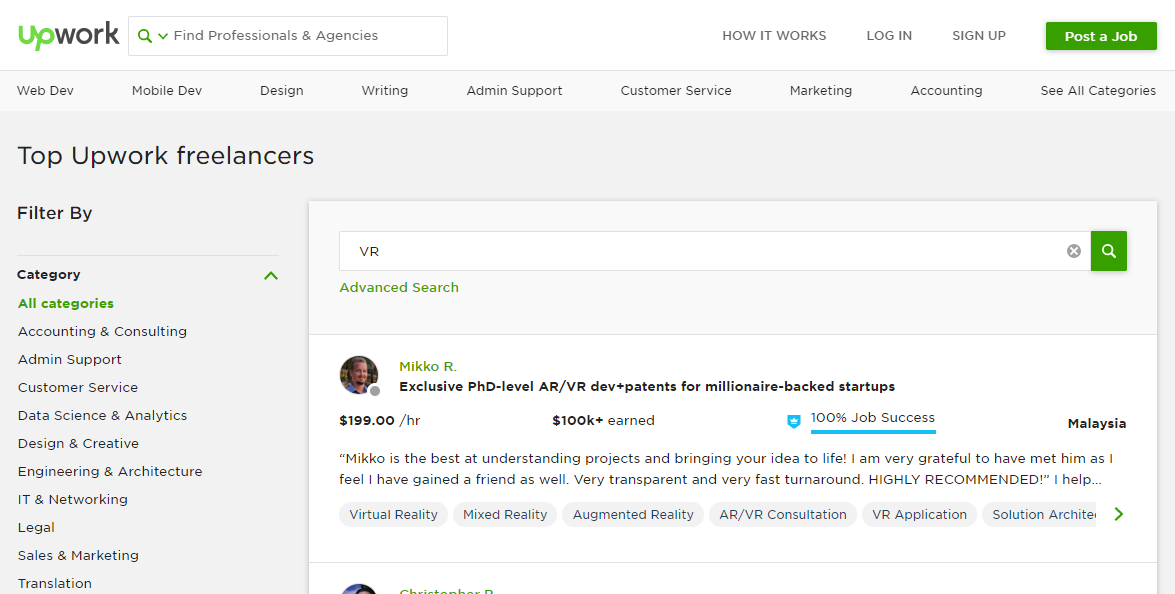
Task: Click the $100k+ earned text
Action: coord(603,421)
